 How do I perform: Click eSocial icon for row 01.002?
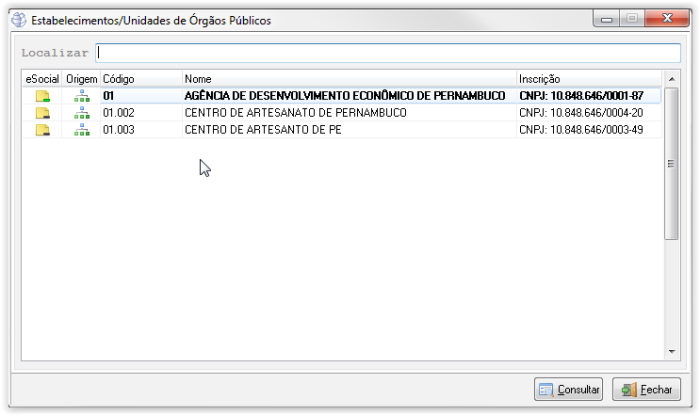tap(42, 113)
